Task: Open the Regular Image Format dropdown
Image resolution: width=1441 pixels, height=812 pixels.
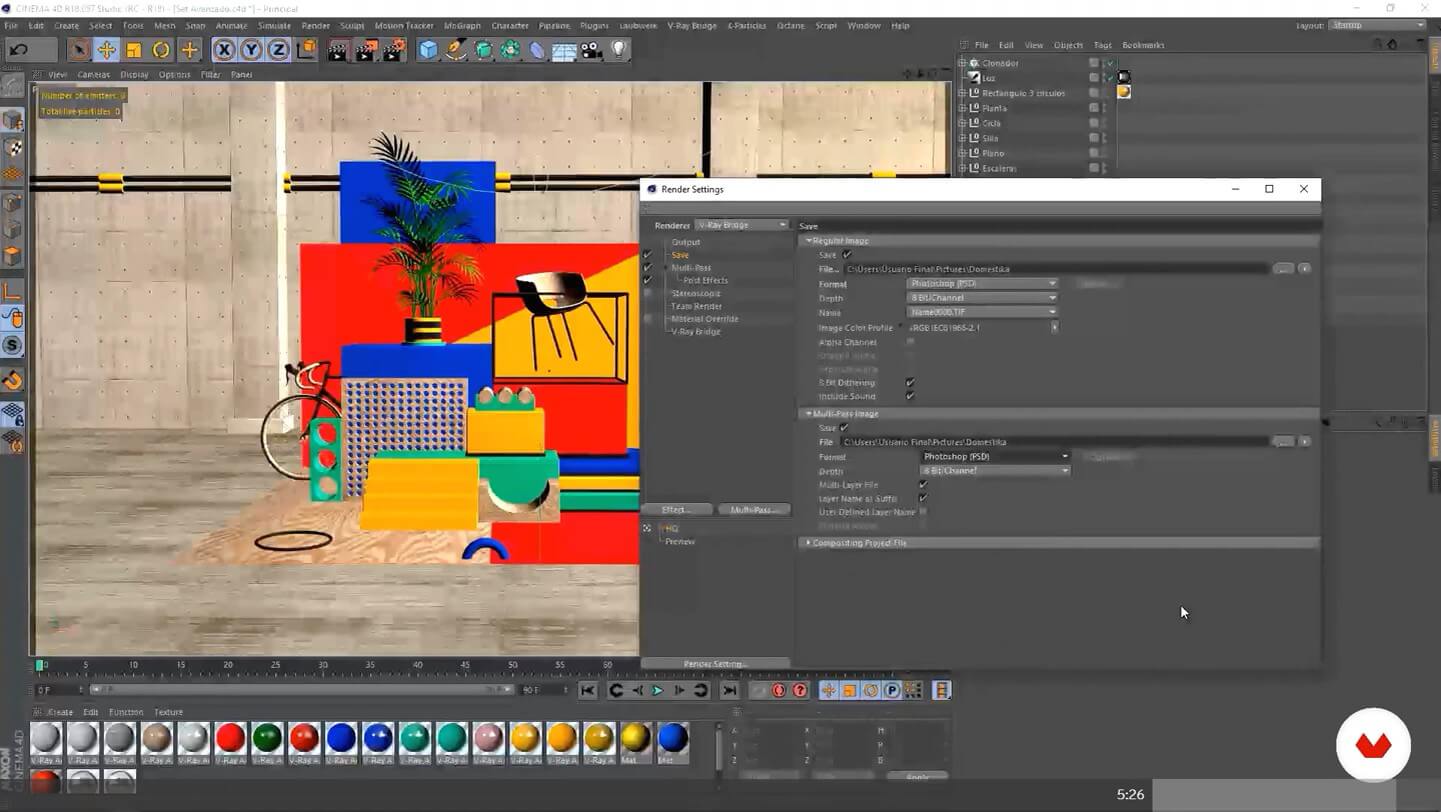Action: click(x=982, y=284)
